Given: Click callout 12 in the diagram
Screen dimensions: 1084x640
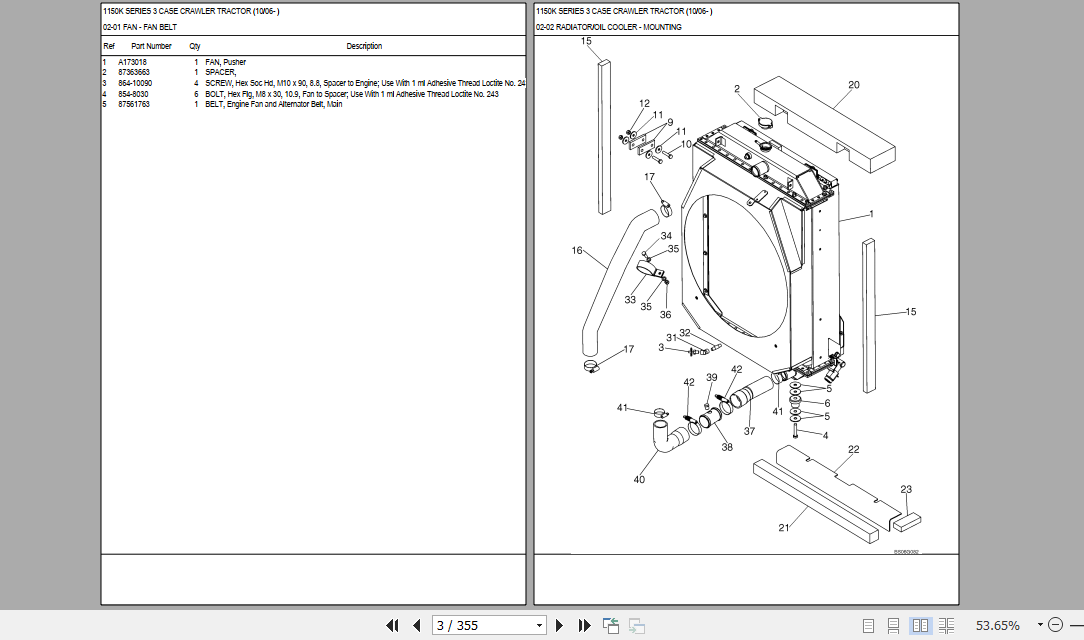Looking at the screenshot, I should pyautogui.click(x=644, y=104).
